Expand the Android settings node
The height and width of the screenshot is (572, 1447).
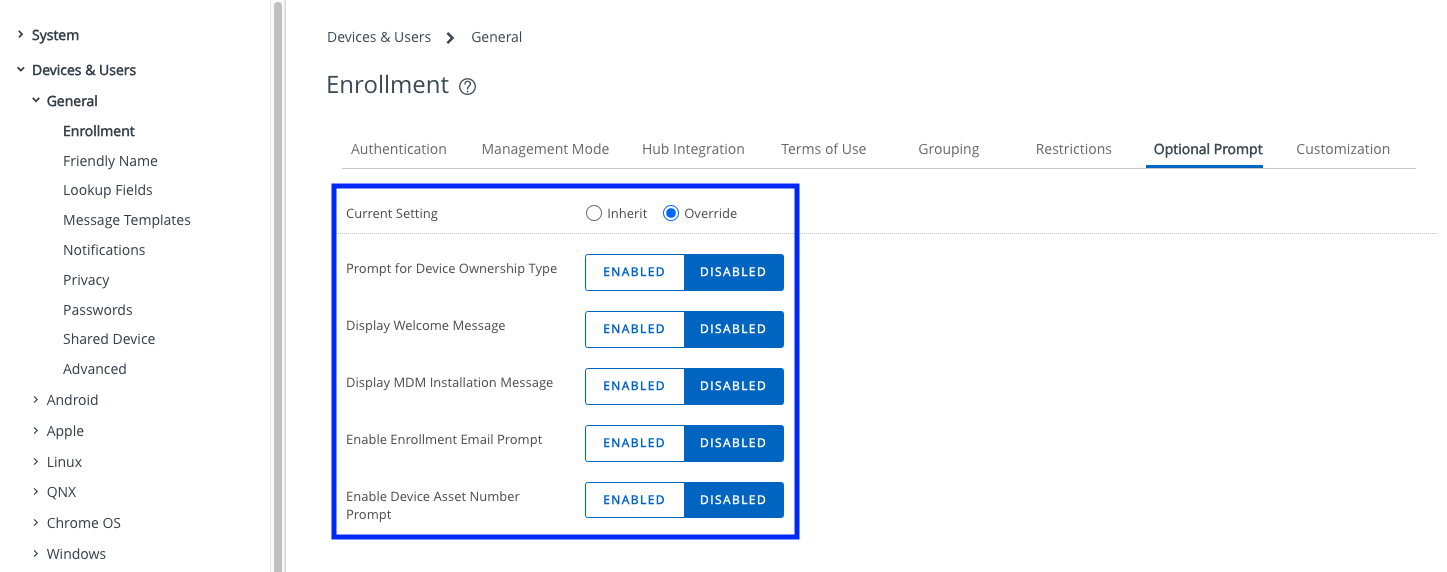click(36, 400)
